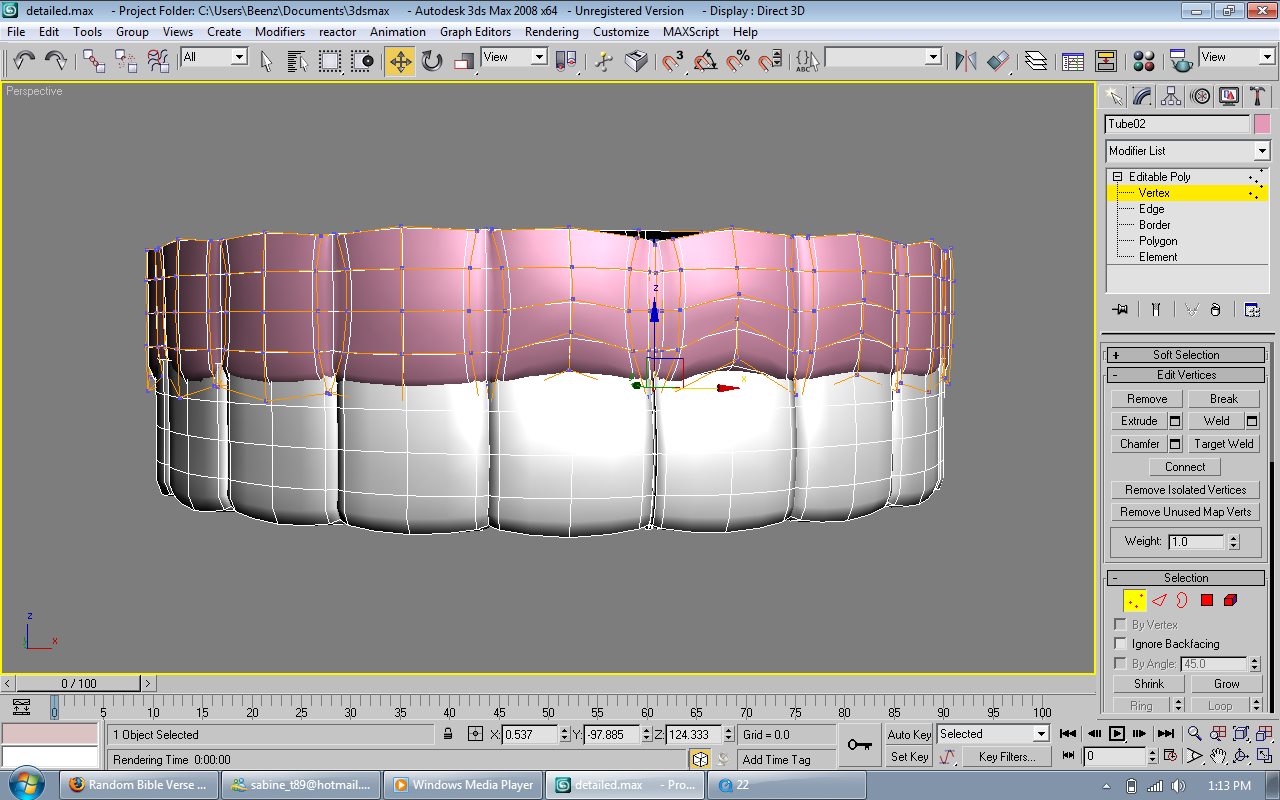Click the Render Scene teapot icon
The image size is (1280, 800).
tap(1181, 61)
